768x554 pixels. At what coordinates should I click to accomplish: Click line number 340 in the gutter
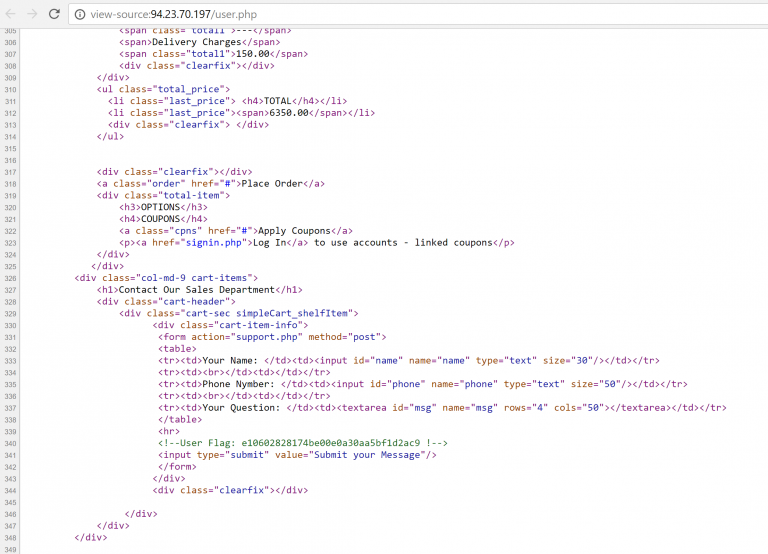[x=10, y=443]
